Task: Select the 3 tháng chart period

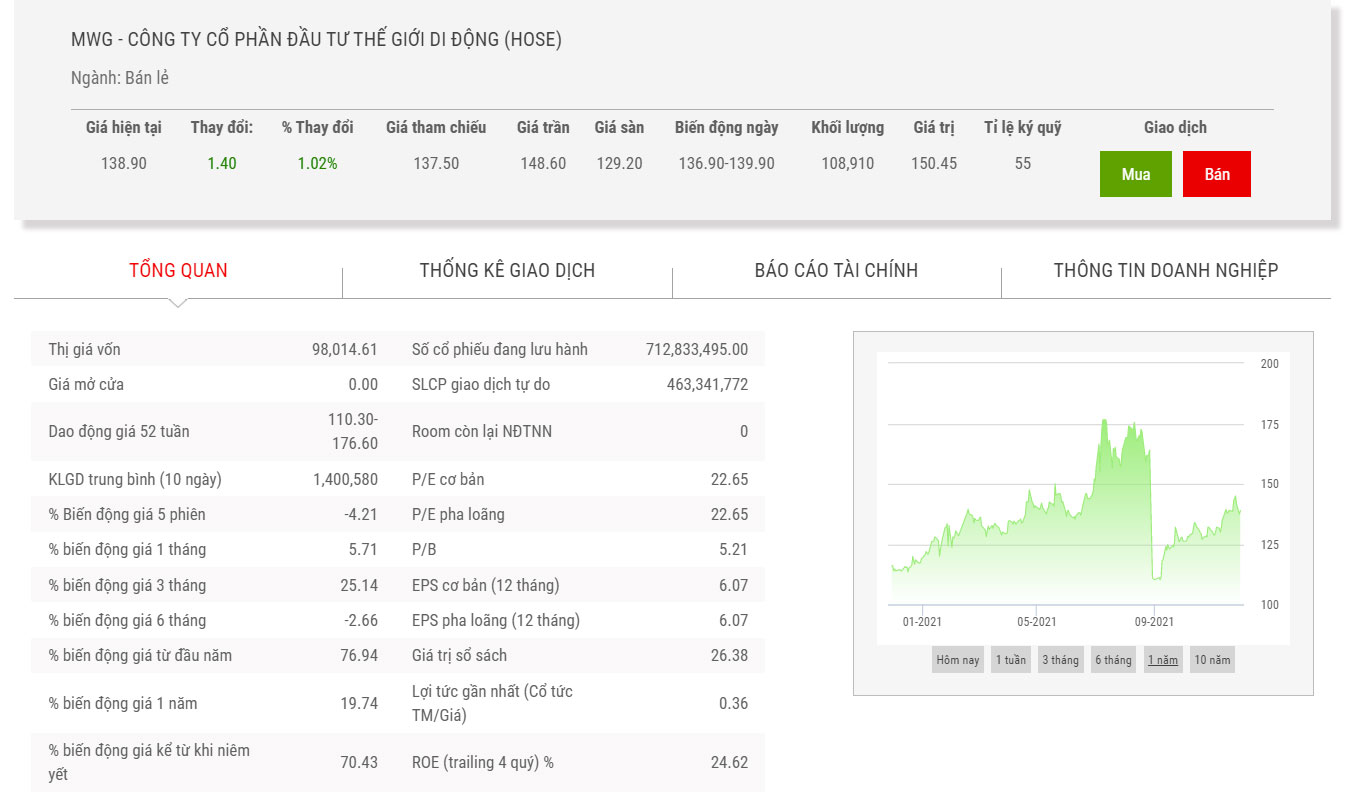Action: point(1060,660)
